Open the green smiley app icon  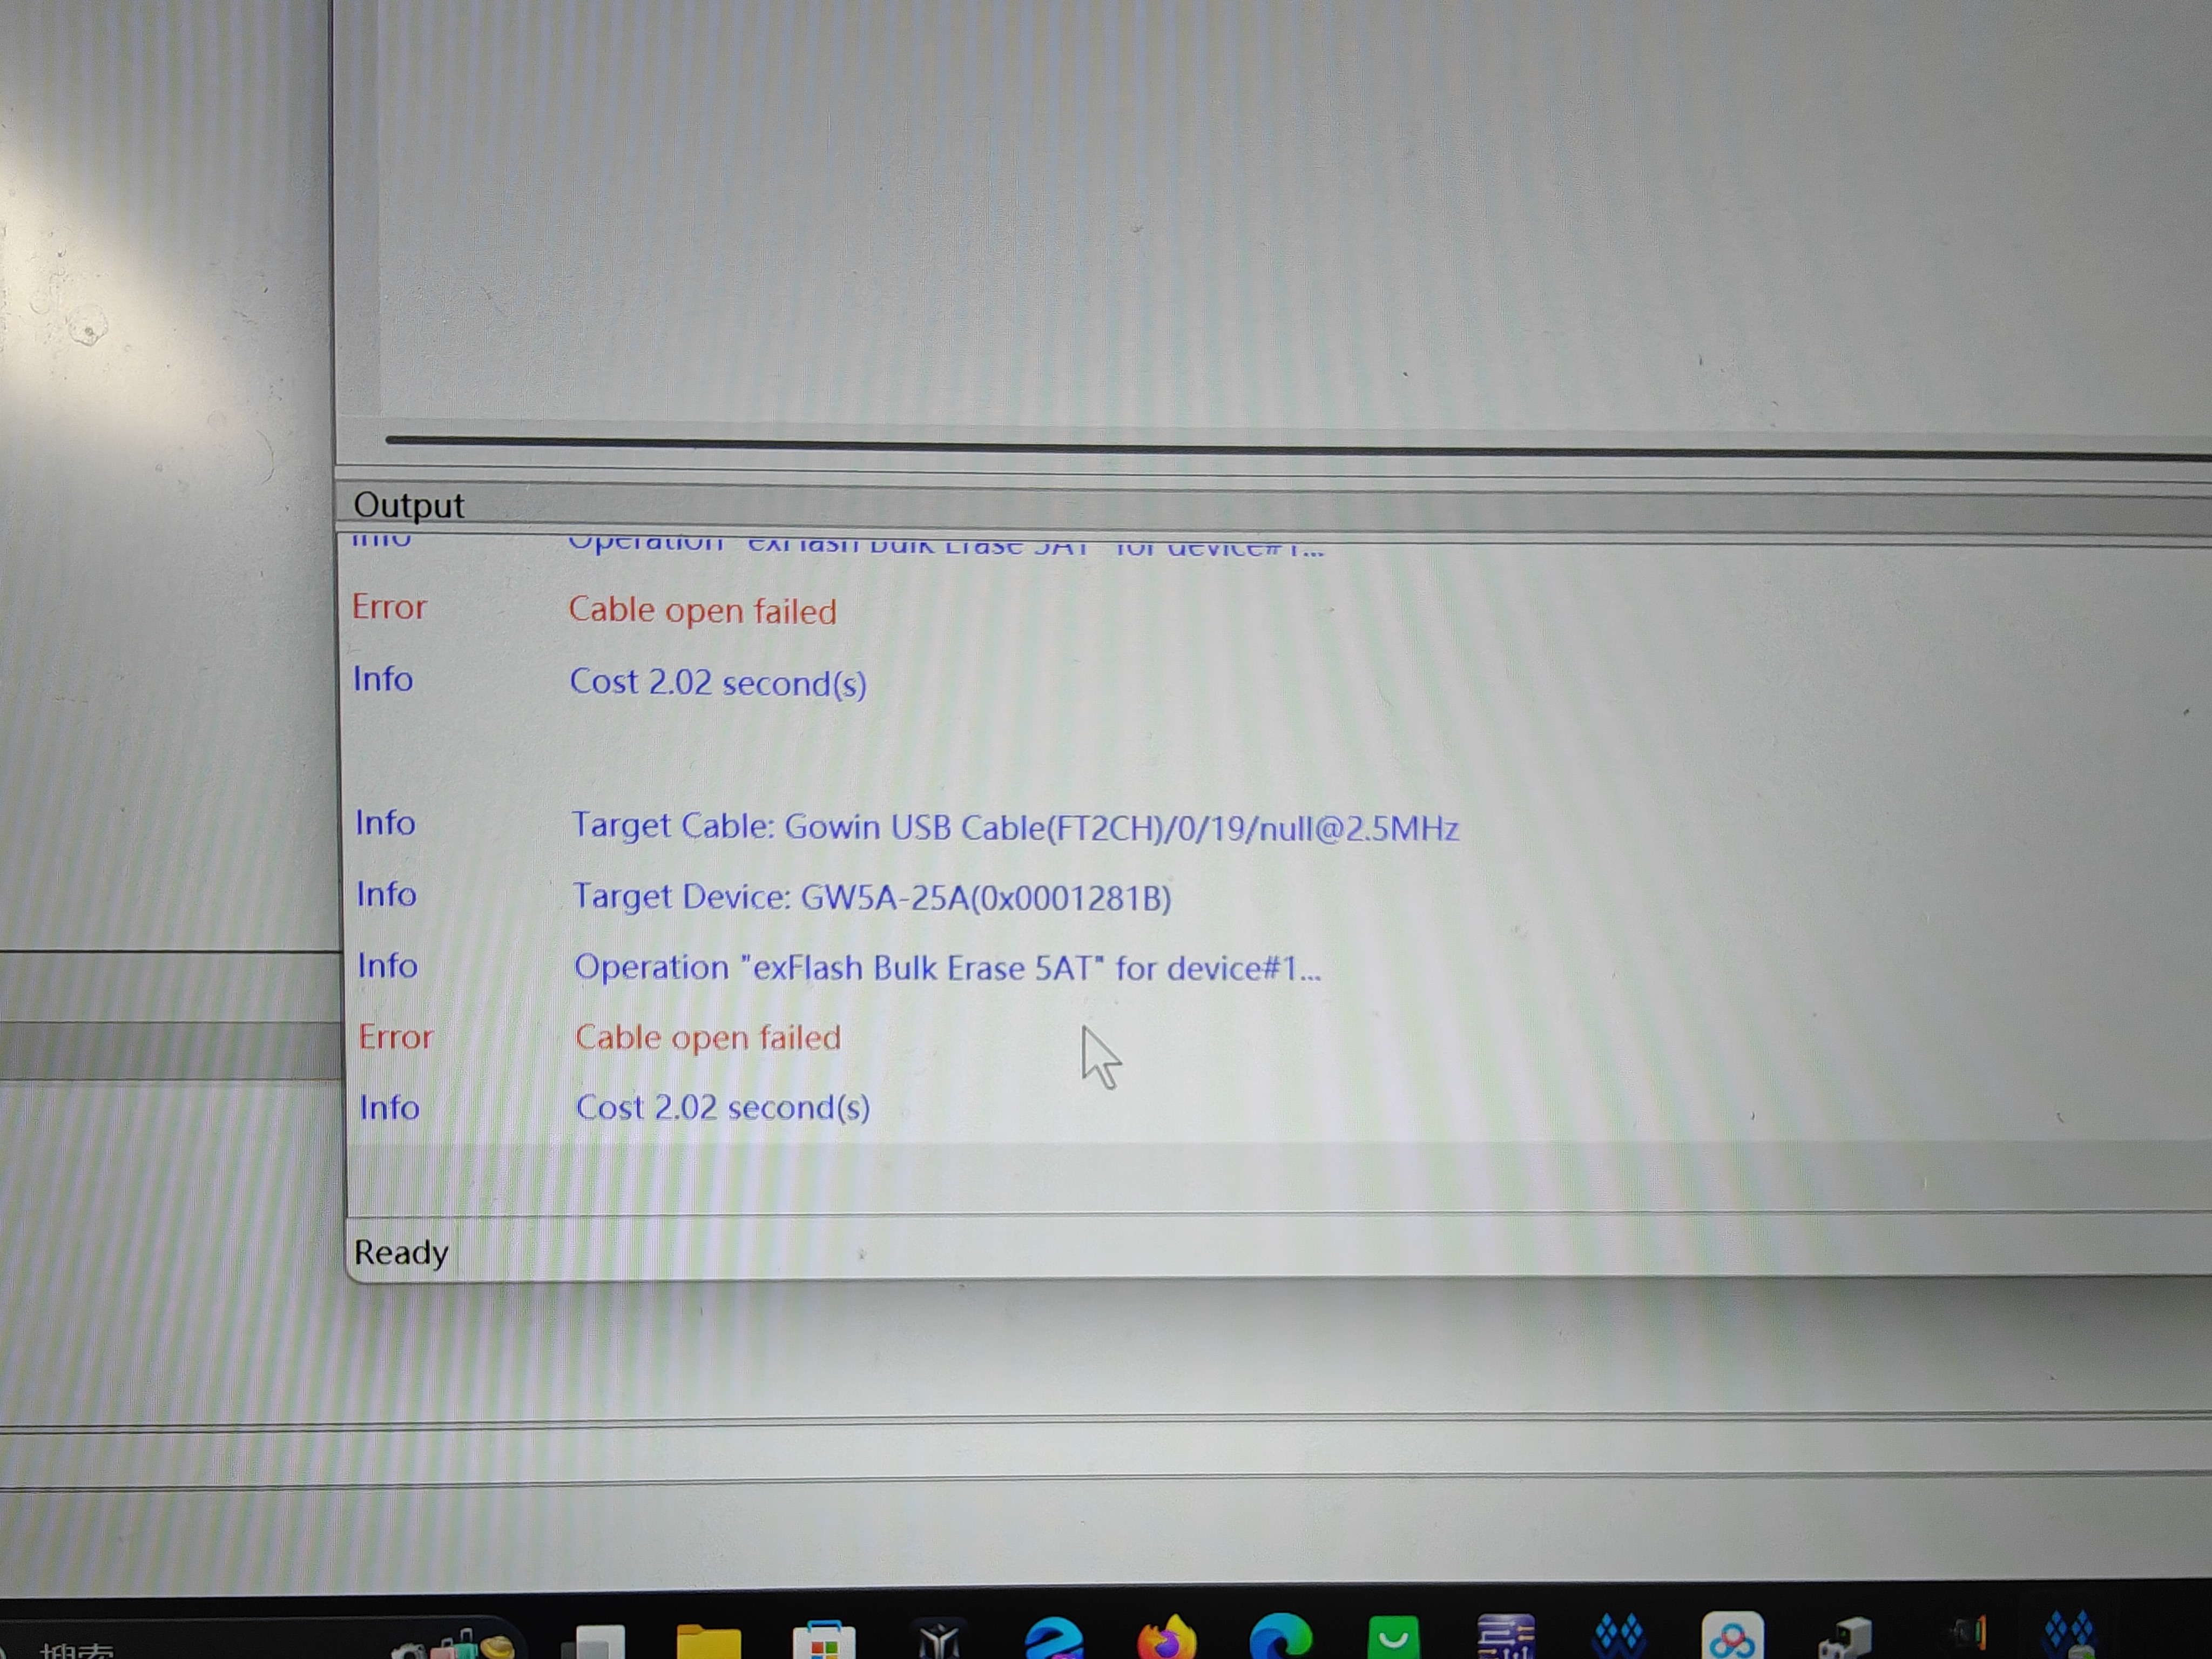pyautogui.click(x=1393, y=1640)
